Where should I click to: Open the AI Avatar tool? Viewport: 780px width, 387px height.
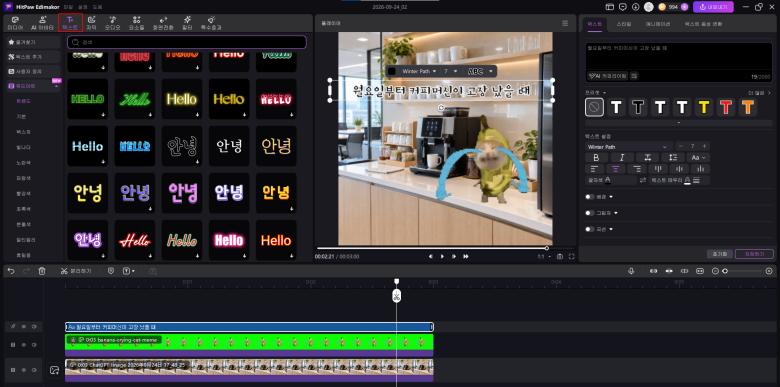pos(43,23)
